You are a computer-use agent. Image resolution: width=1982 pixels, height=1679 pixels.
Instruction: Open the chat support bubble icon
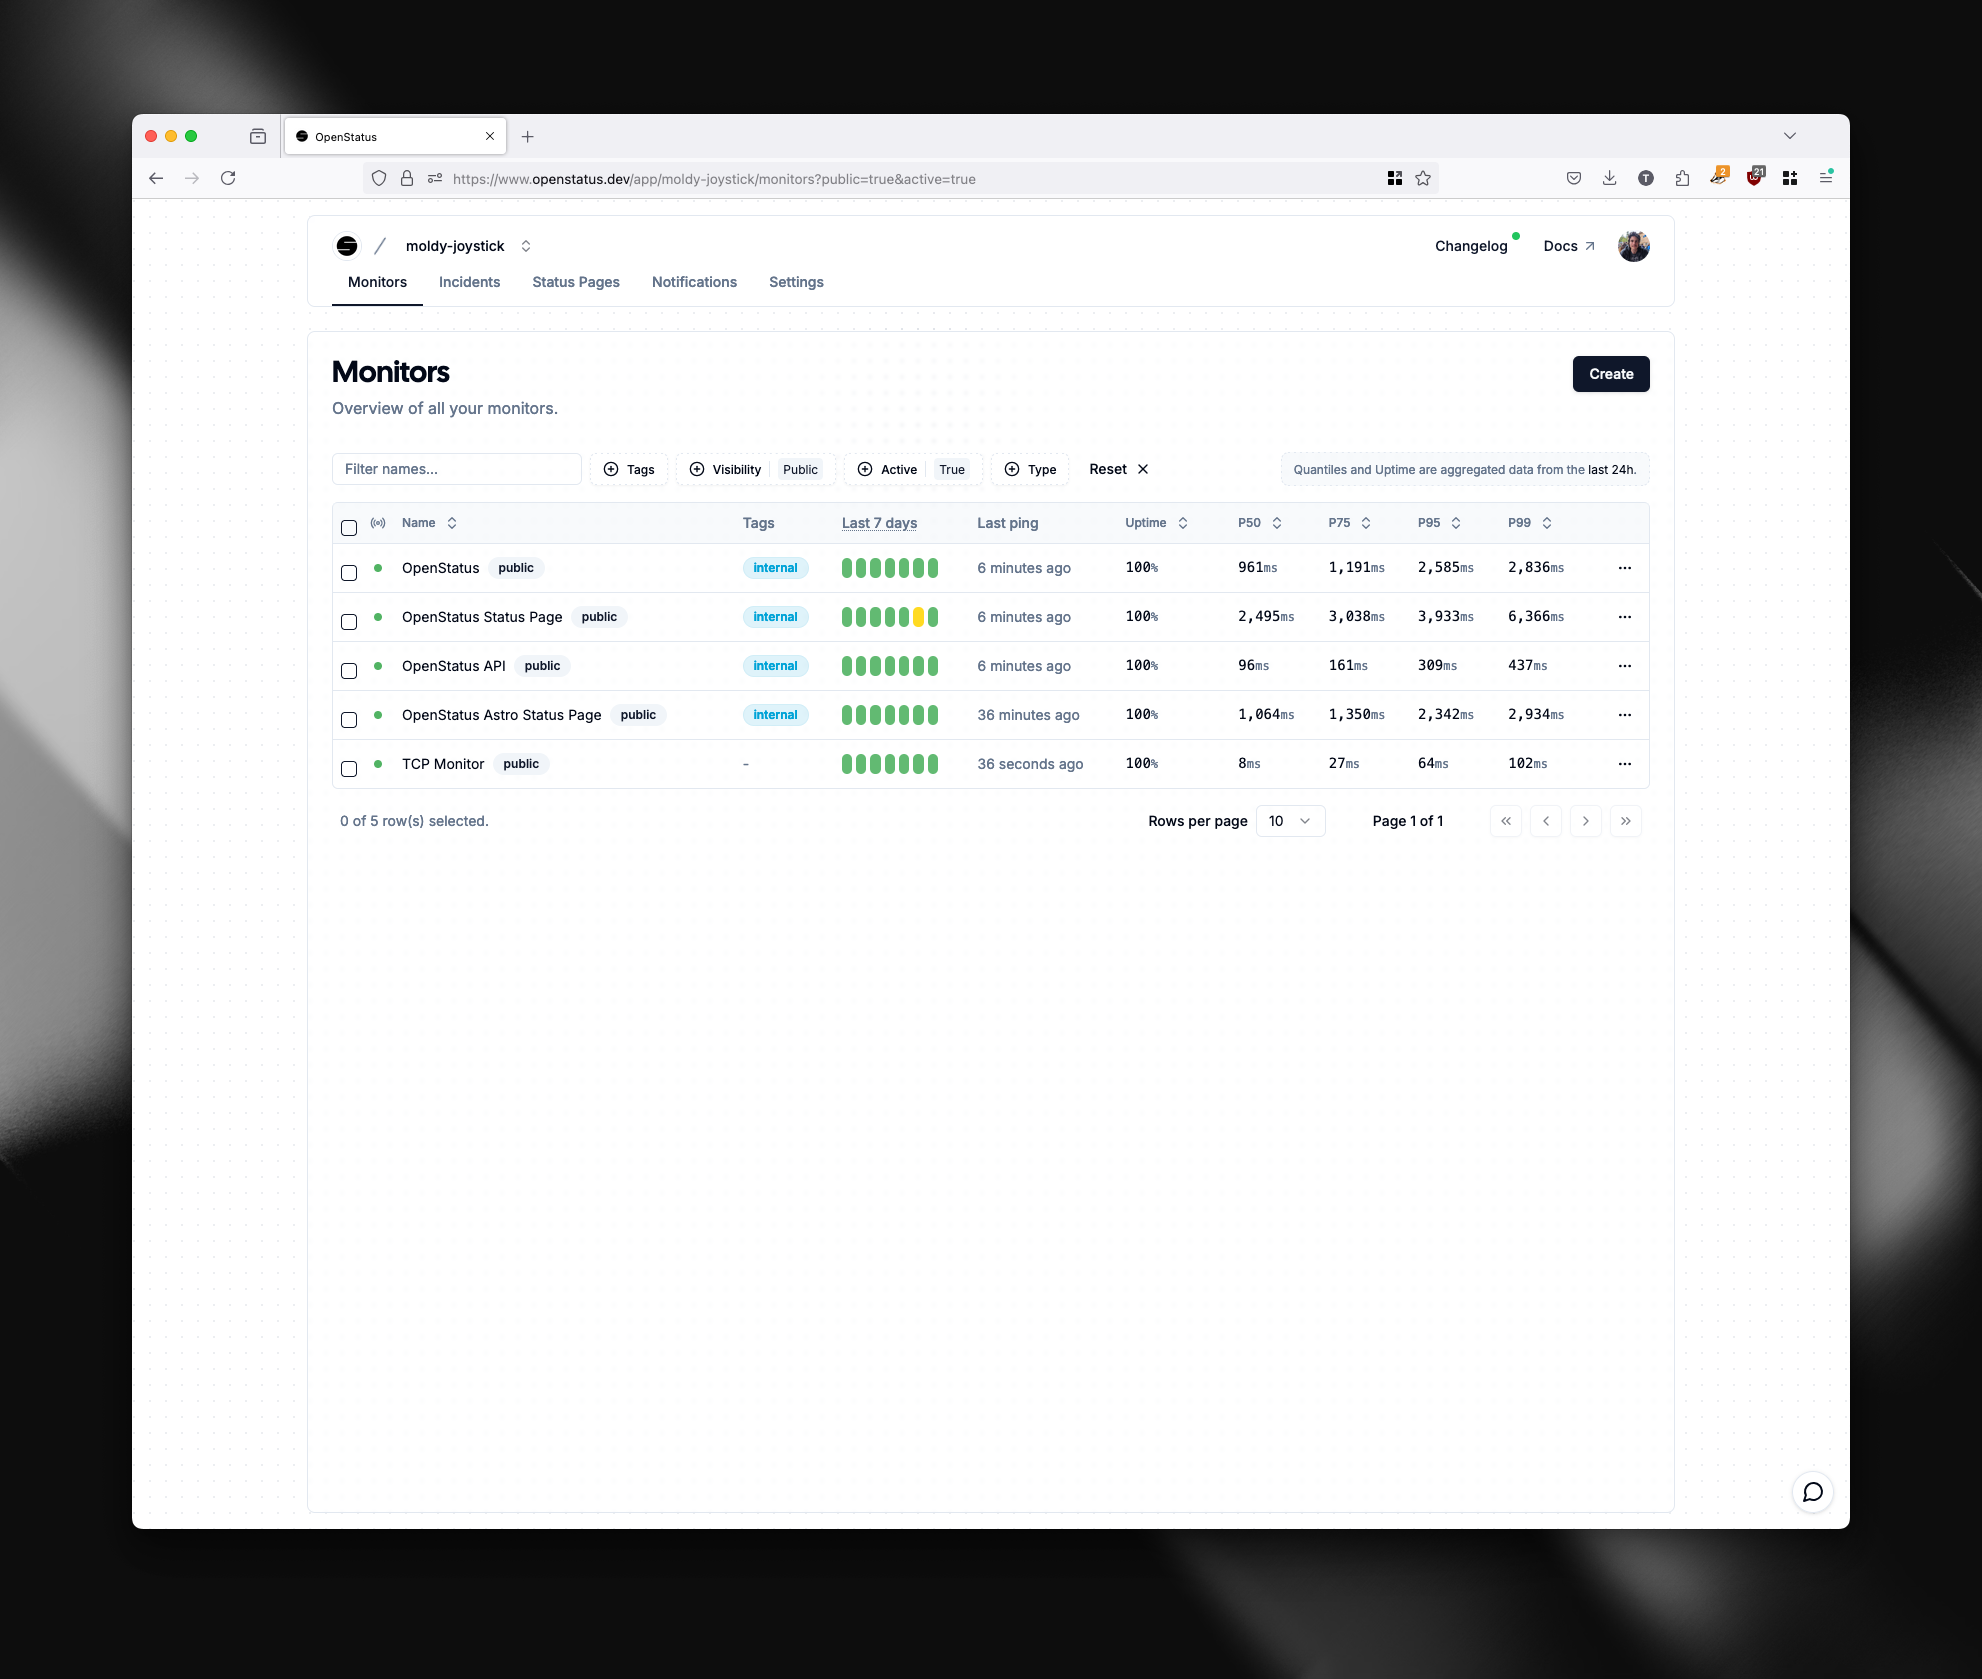(x=1813, y=1492)
